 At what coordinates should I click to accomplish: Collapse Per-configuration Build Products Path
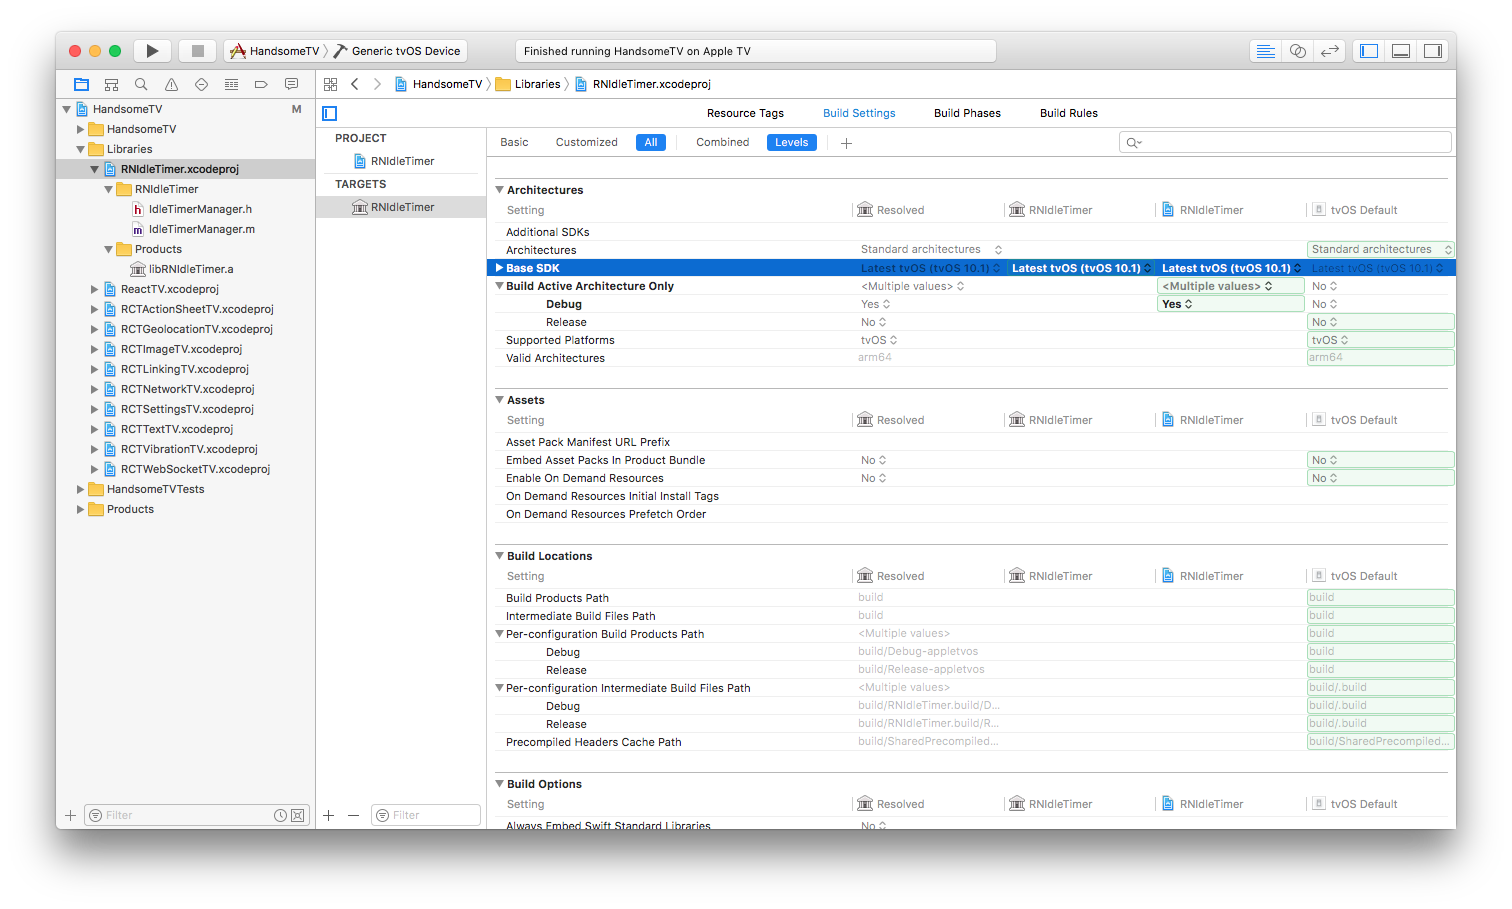[499, 634]
